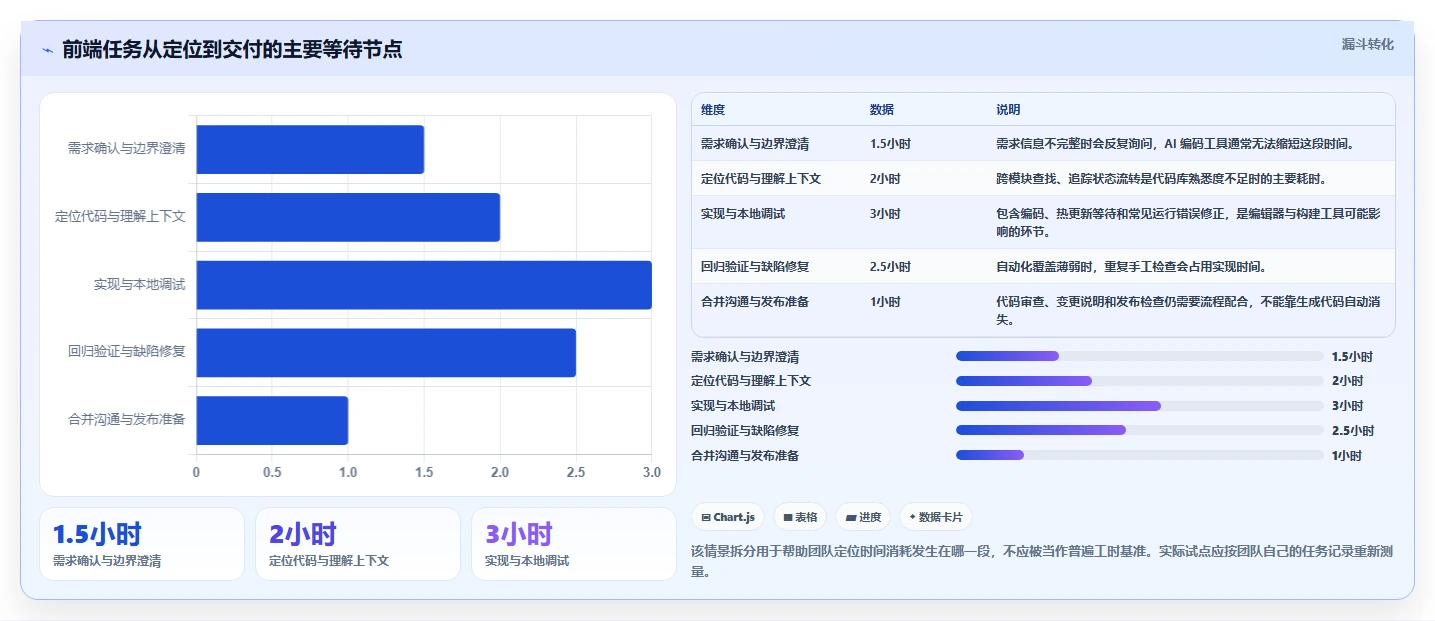Click the 回归验证与缺陷修复 chart bar
Image resolution: width=1435 pixels, height=621 pixels.
(386, 352)
